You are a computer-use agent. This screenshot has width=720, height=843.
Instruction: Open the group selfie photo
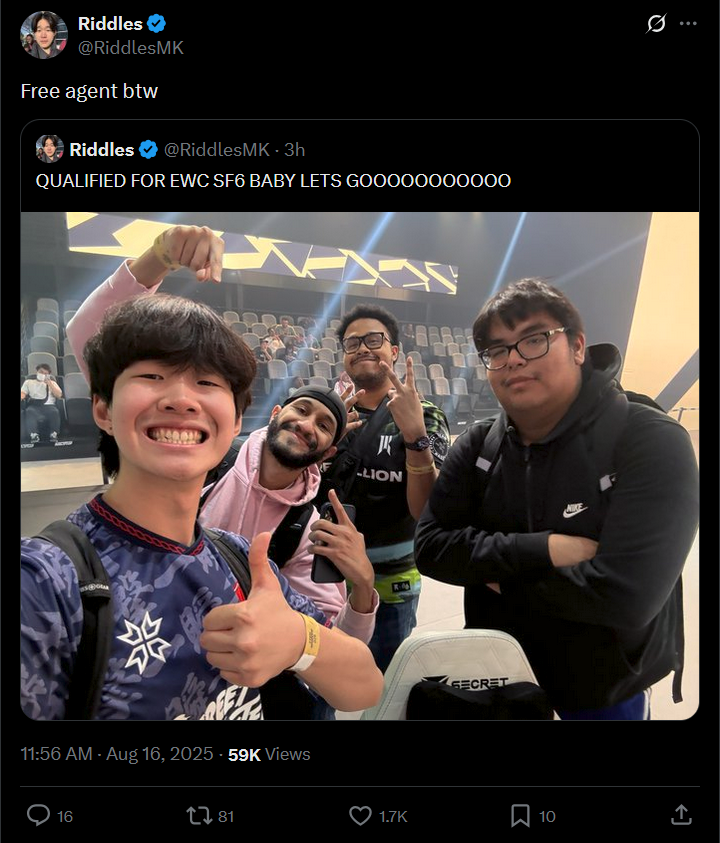(360, 466)
